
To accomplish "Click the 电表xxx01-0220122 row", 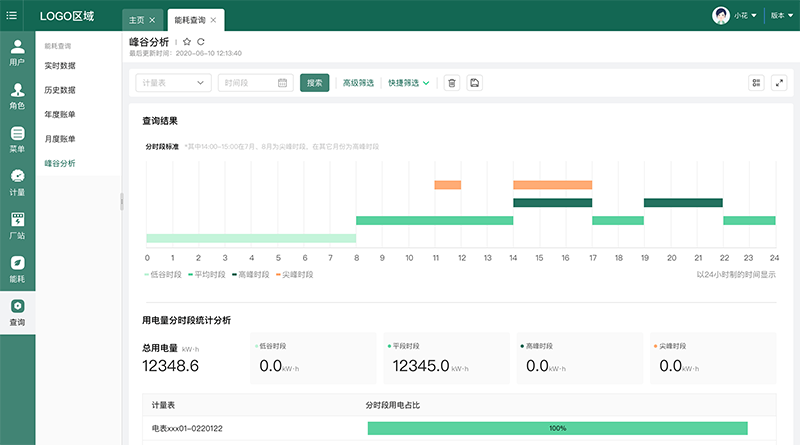I will click(459, 428).
